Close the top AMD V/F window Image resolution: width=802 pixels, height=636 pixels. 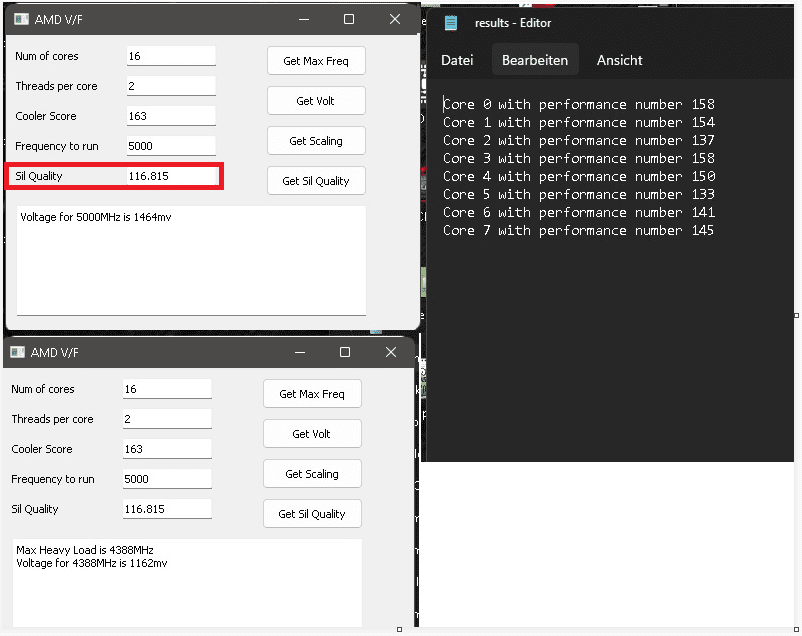point(395,19)
